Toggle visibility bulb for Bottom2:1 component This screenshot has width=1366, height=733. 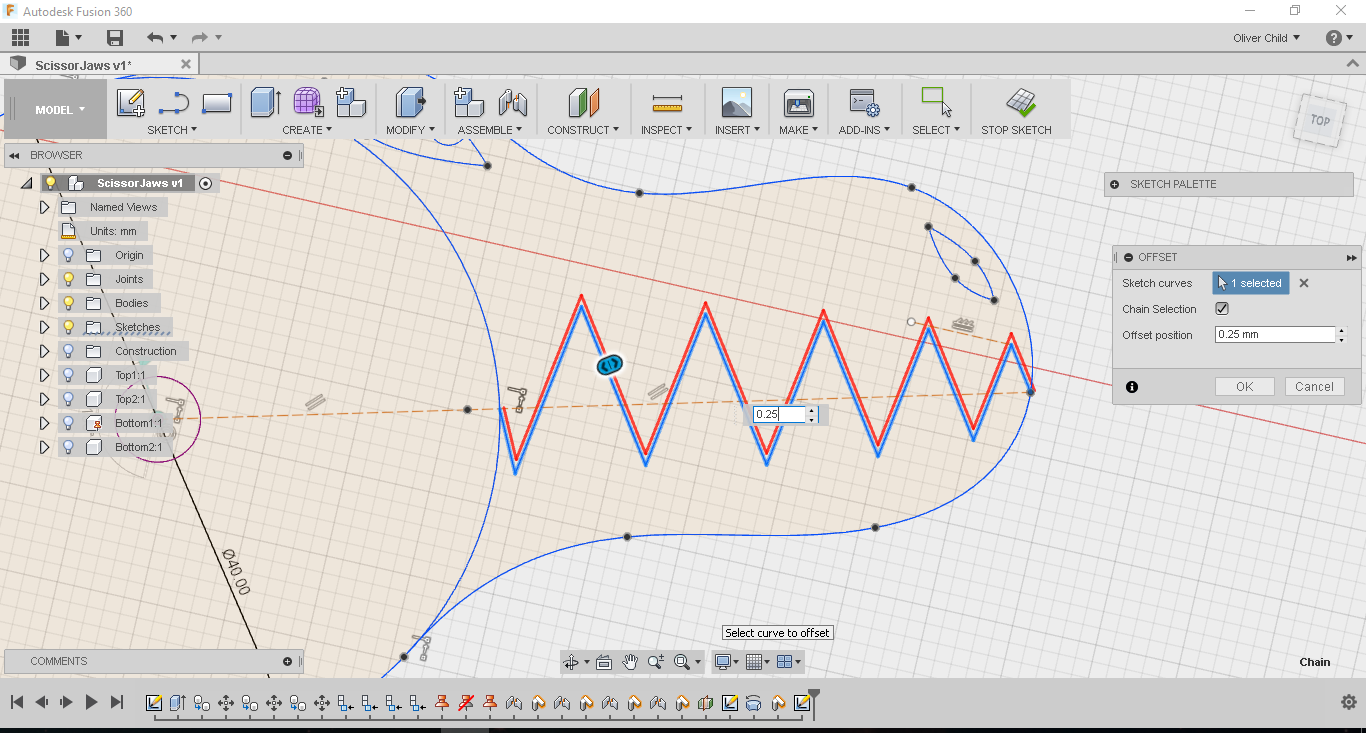point(68,447)
